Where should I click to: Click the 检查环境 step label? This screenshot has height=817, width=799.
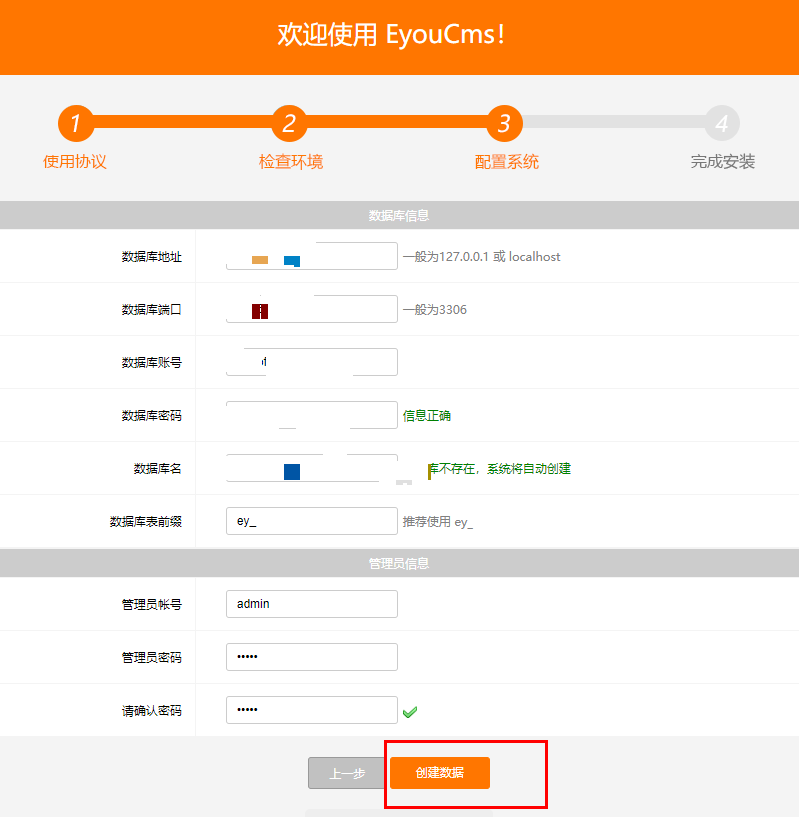click(291, 162)
